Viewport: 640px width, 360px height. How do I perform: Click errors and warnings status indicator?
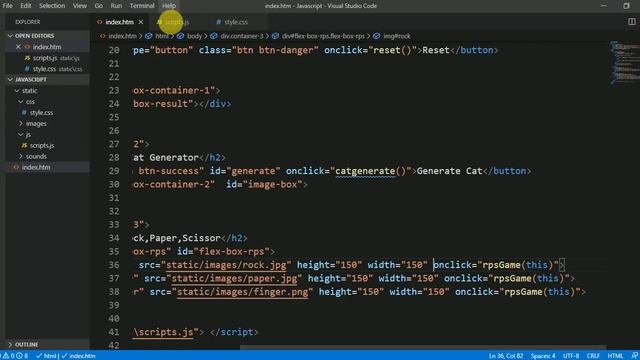[x=15, y=356]
